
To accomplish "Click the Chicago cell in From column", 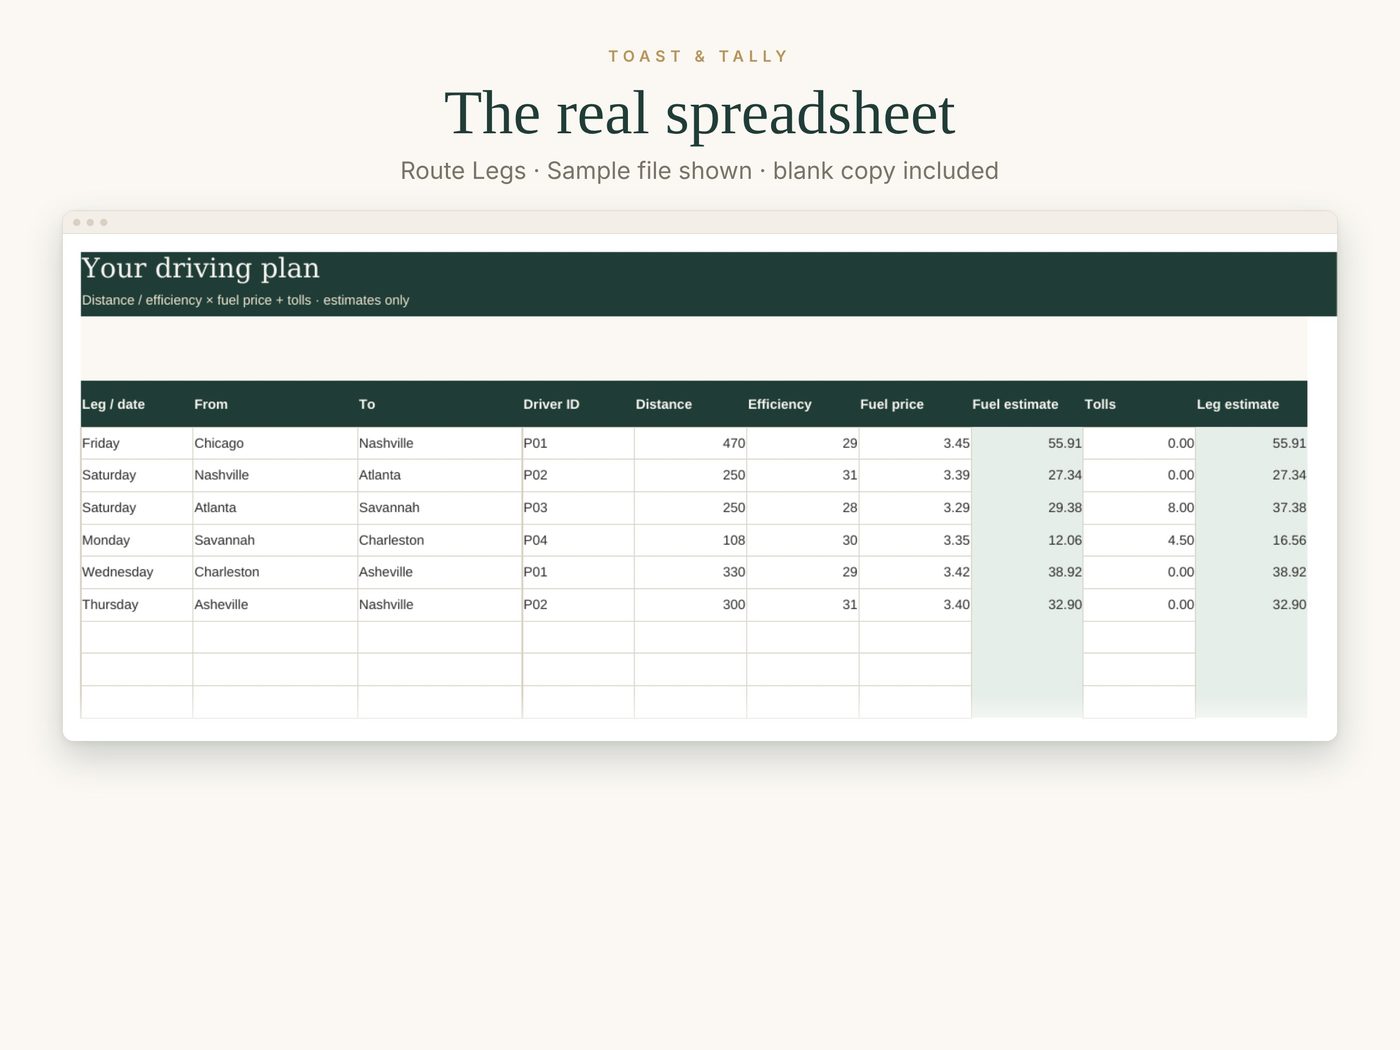I will point(275,443).
